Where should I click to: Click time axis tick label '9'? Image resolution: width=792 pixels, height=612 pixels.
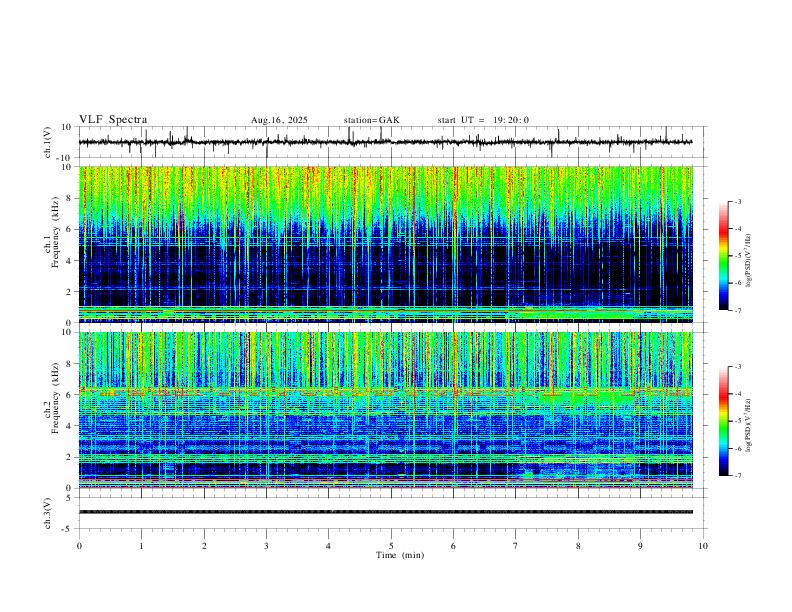640,546
